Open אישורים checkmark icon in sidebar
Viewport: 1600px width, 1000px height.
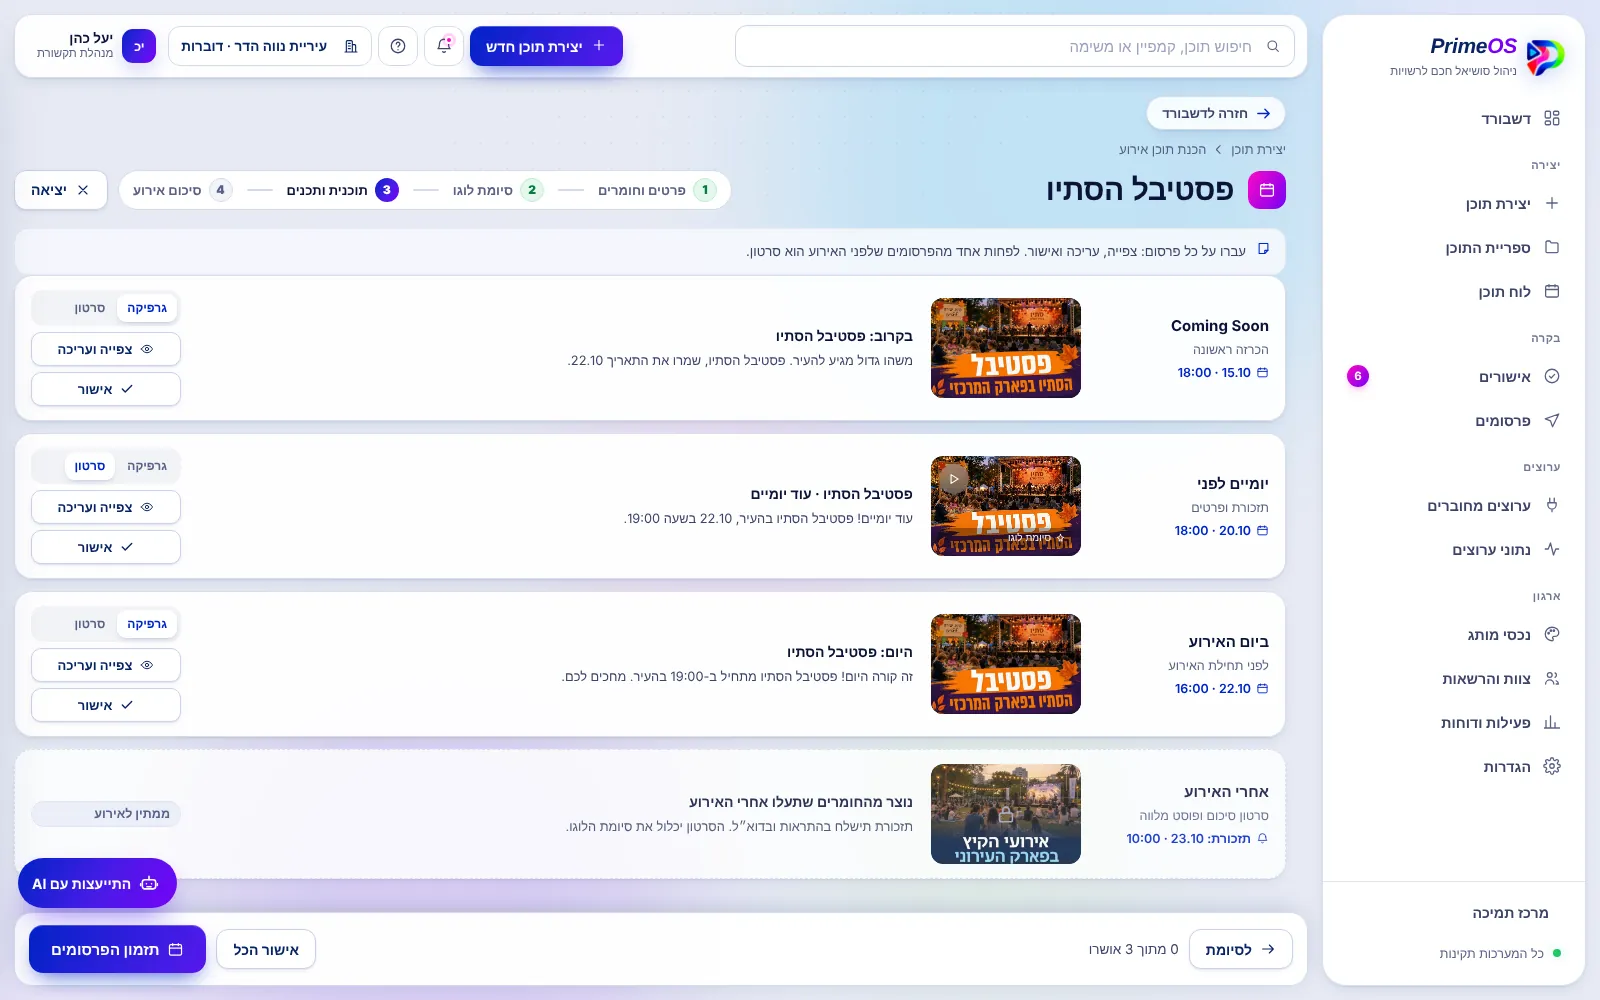(x=1552, y=376)
